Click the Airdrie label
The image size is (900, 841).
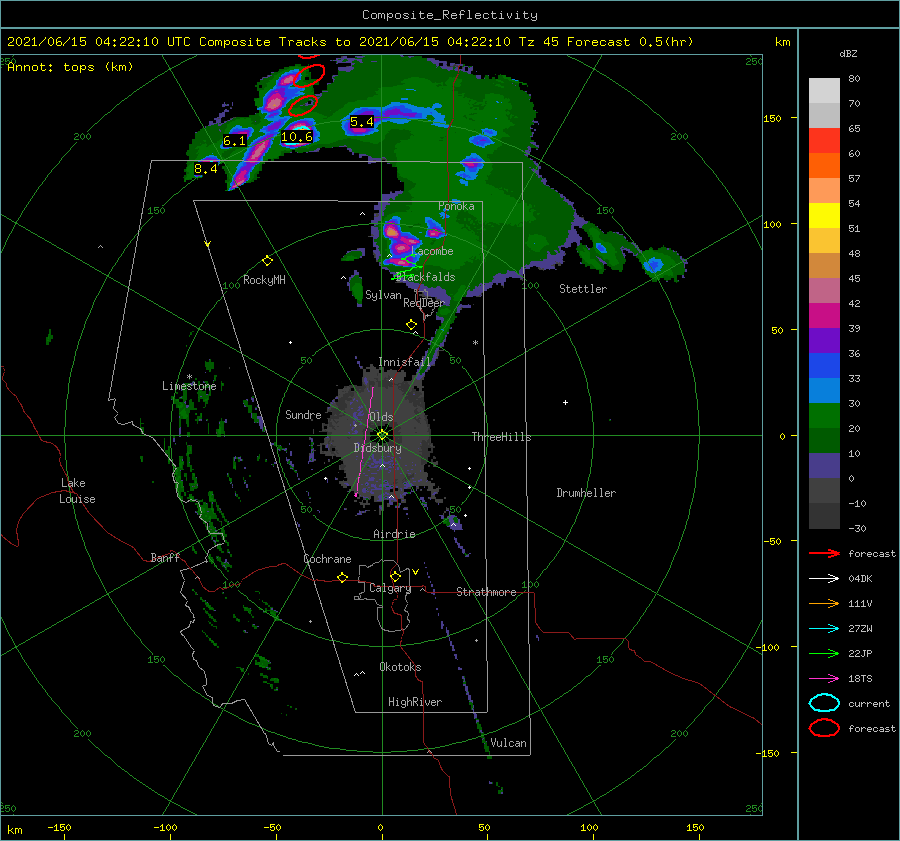pyautogui.click(x=394, y=534)
